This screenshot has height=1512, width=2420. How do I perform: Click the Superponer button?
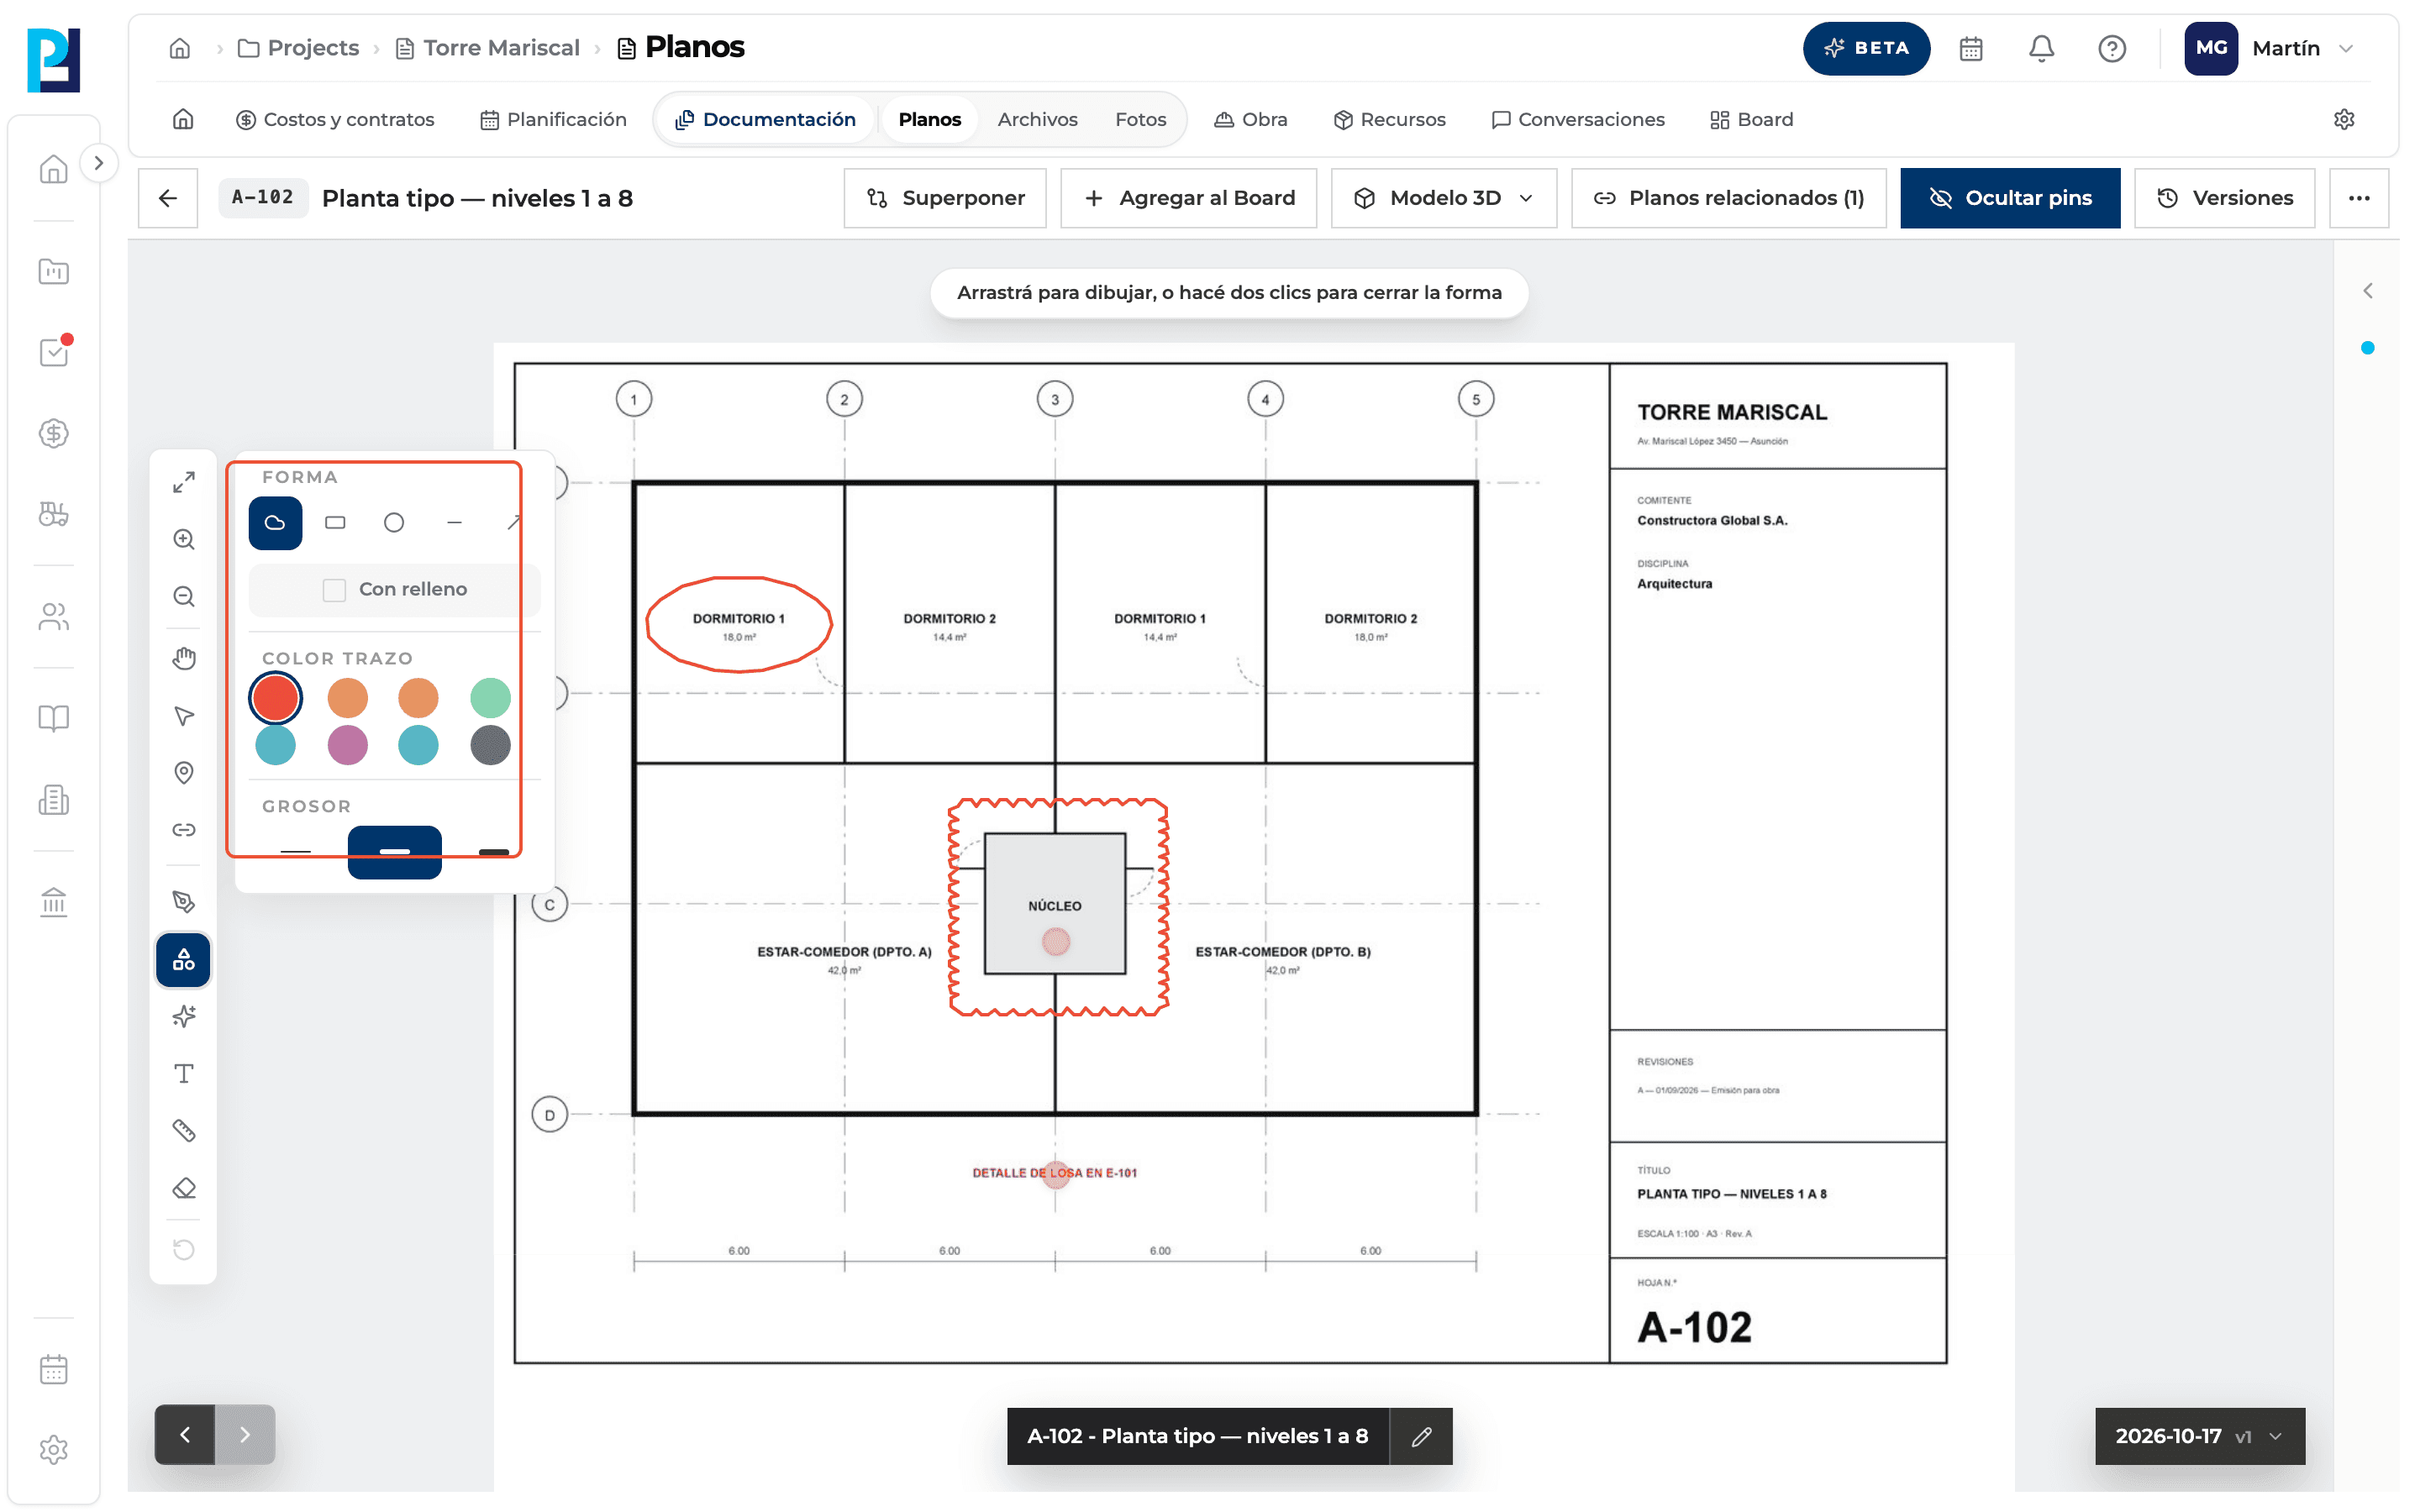point(945,198)
